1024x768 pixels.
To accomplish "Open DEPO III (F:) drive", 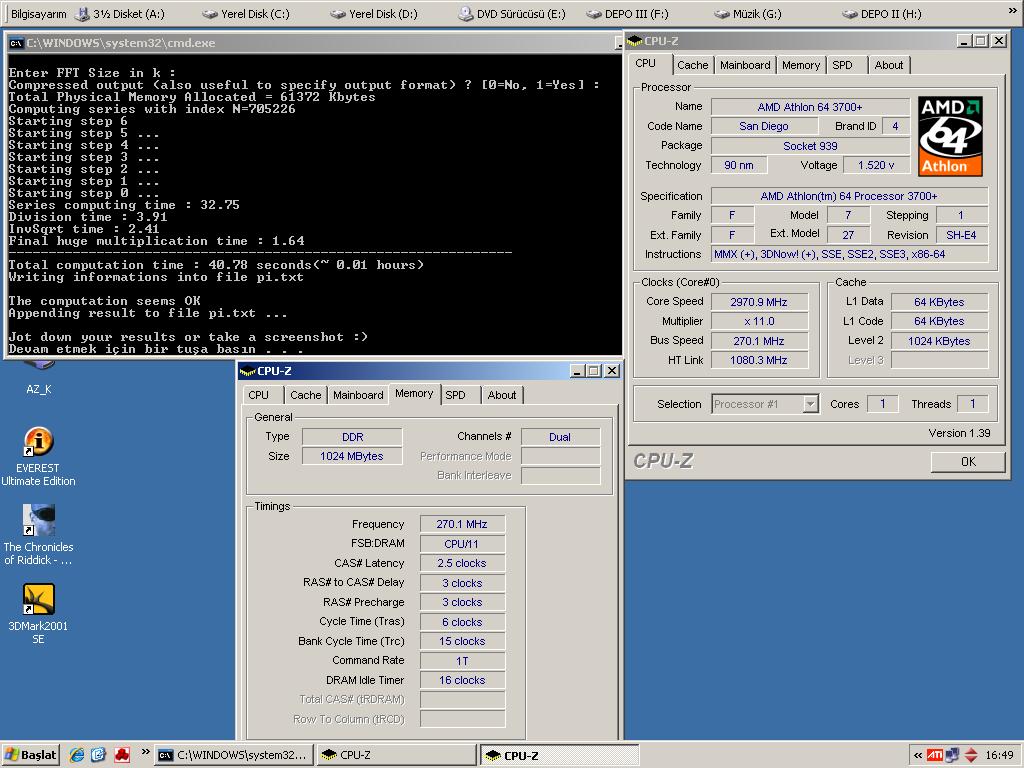I will [x=628, y=14].
